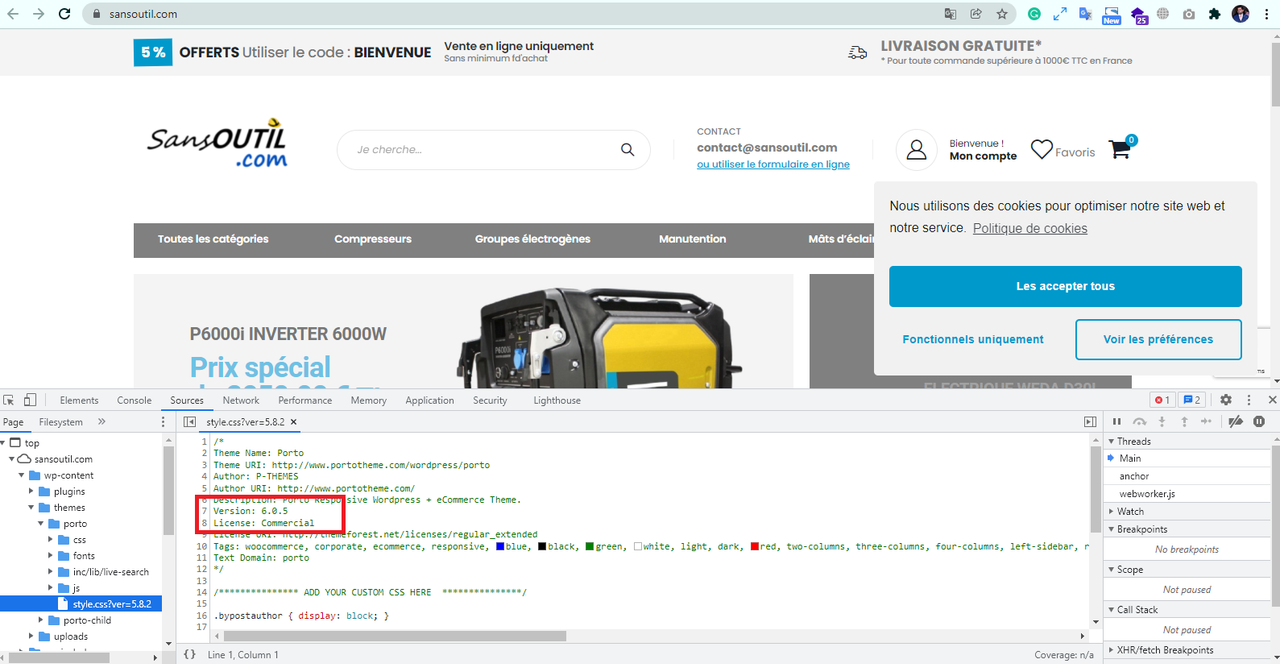Expand the css folder
Viewport: 1280px width, 664px height.
[52, 540]
